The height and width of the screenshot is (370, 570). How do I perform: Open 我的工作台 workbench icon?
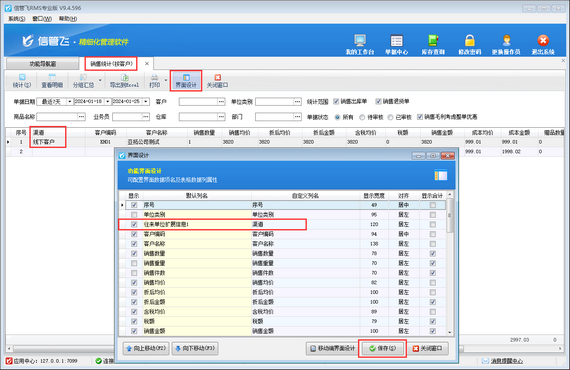point(360,40)
